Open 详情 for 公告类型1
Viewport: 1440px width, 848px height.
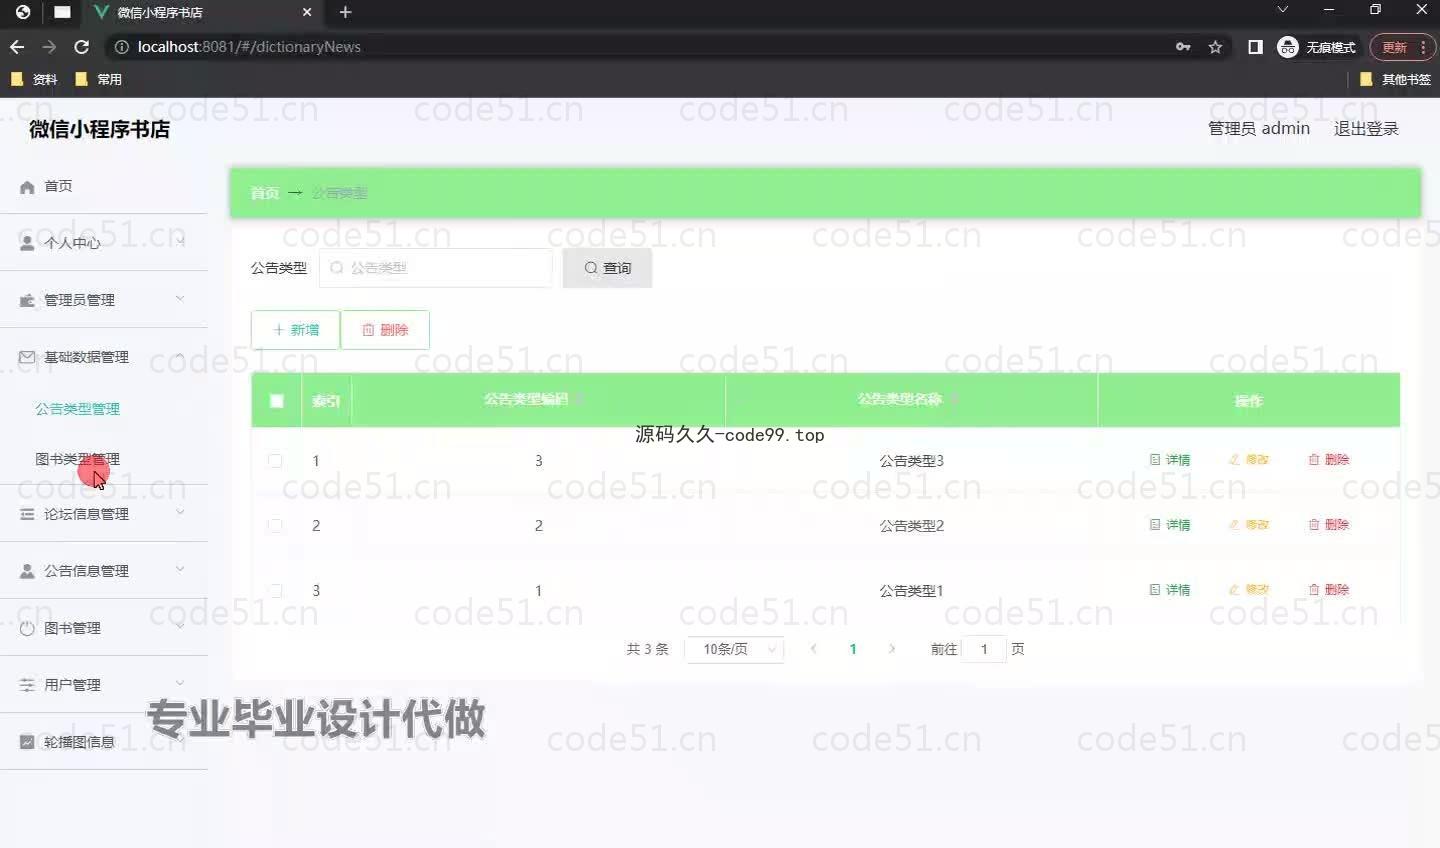coord(1170,590)
